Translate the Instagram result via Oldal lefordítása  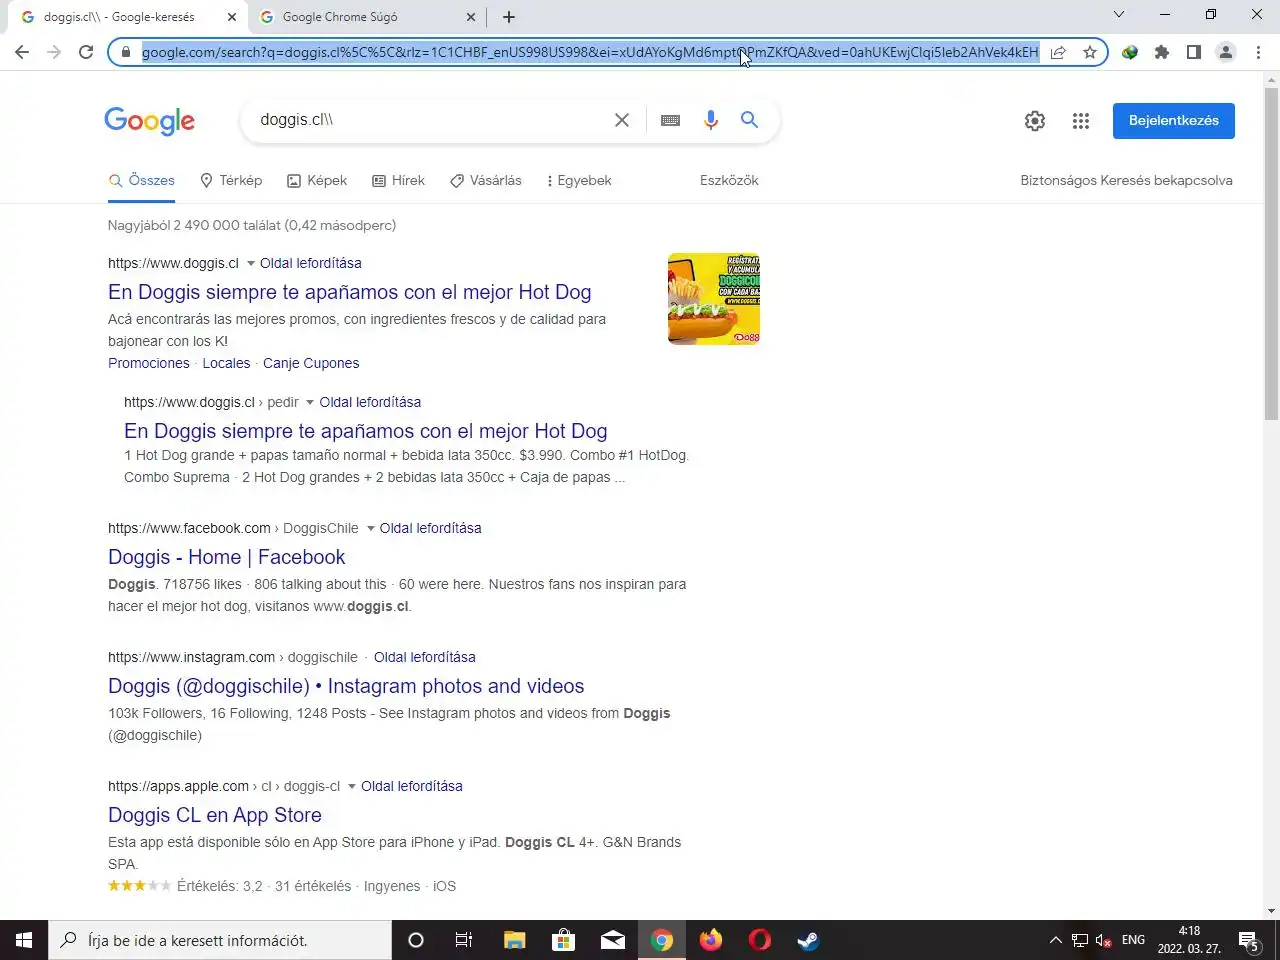[x=425, y=657]
